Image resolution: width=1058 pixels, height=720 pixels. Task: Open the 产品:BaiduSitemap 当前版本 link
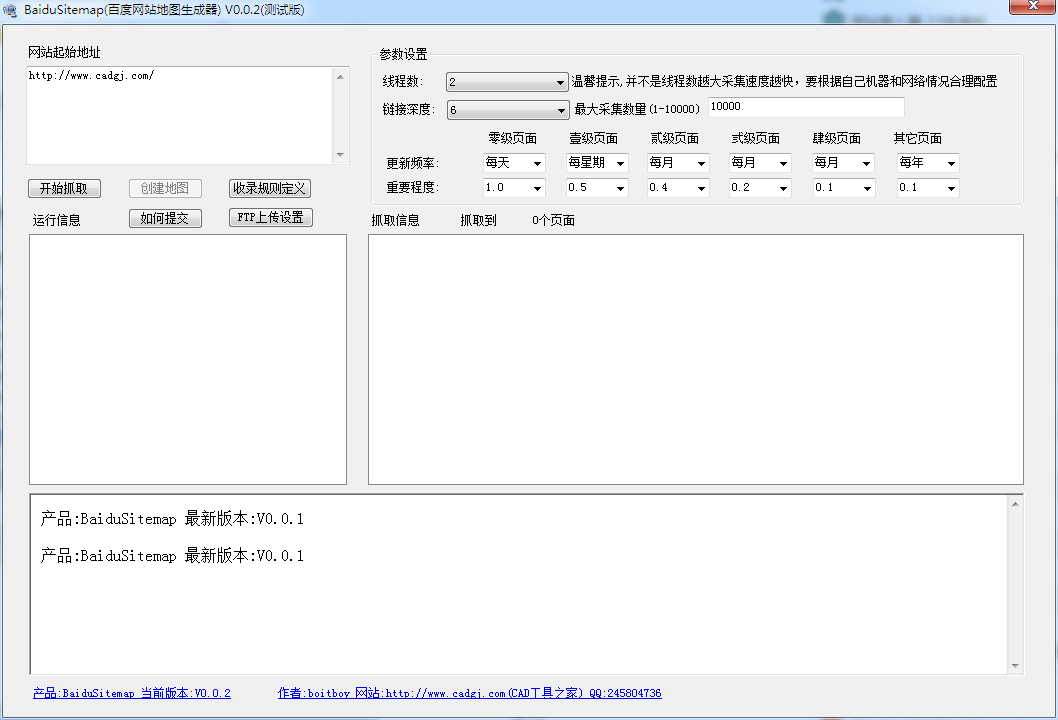132,693
